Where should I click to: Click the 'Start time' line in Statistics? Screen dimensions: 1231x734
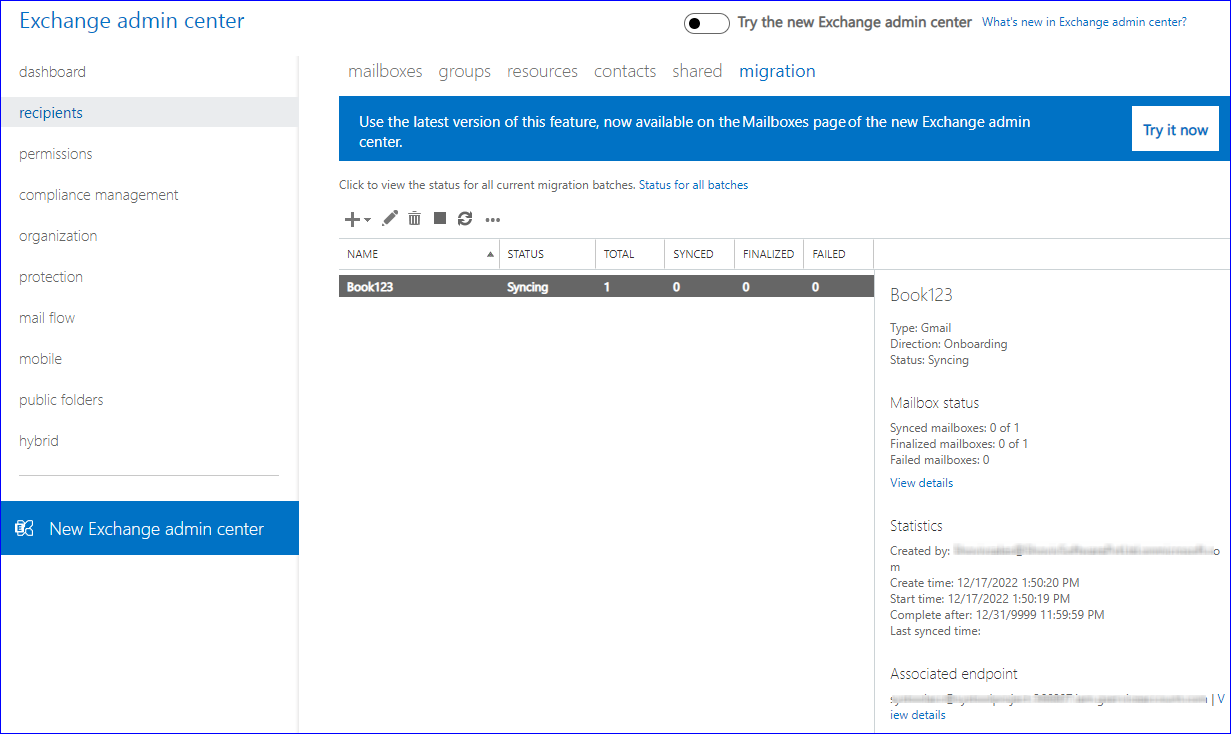click(980, 599)
